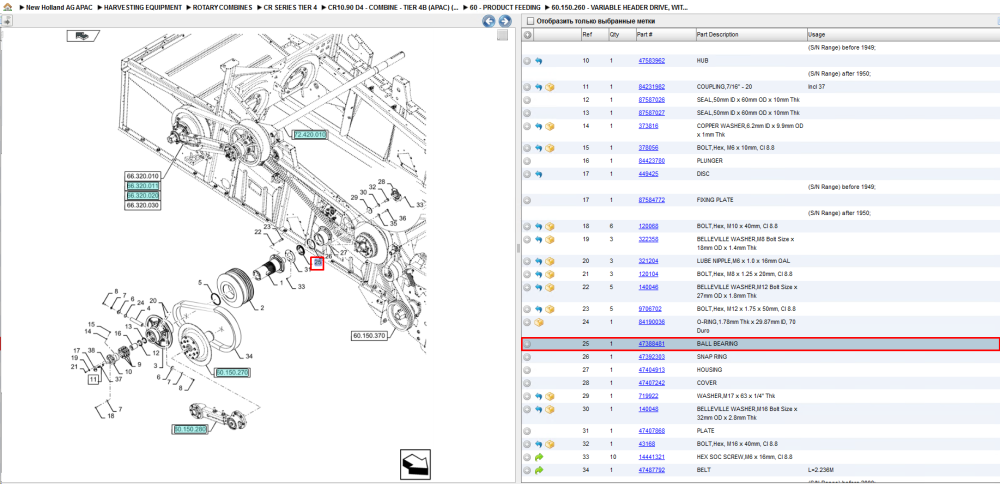Image resolution: width=1000 pixels, height=484 pixels.
Task: Open the 60 - PRODUCT FEEDING breadcrumb
Action: tap(505, 7)
